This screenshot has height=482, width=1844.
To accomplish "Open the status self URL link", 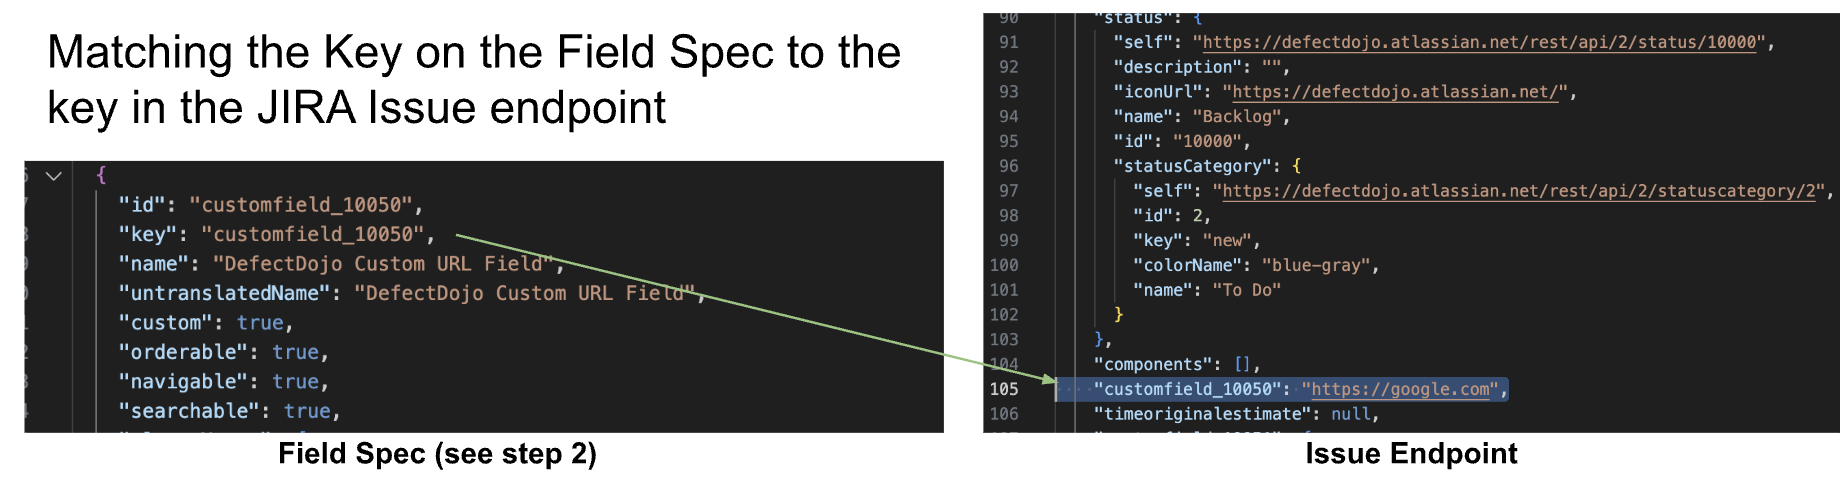I will click(1479, 42).
